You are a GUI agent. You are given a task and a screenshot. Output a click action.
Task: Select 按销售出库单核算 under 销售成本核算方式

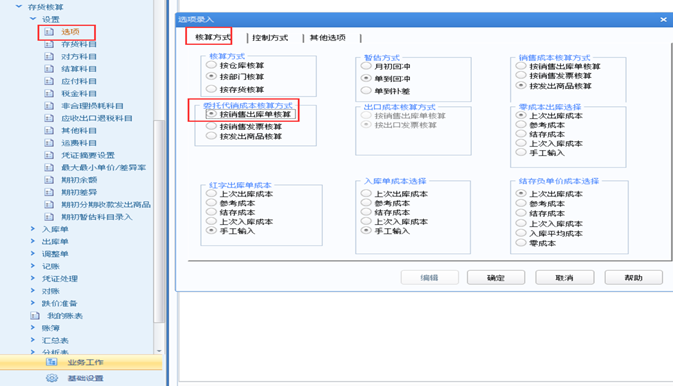pyautogui.click(x=521, y=66)
